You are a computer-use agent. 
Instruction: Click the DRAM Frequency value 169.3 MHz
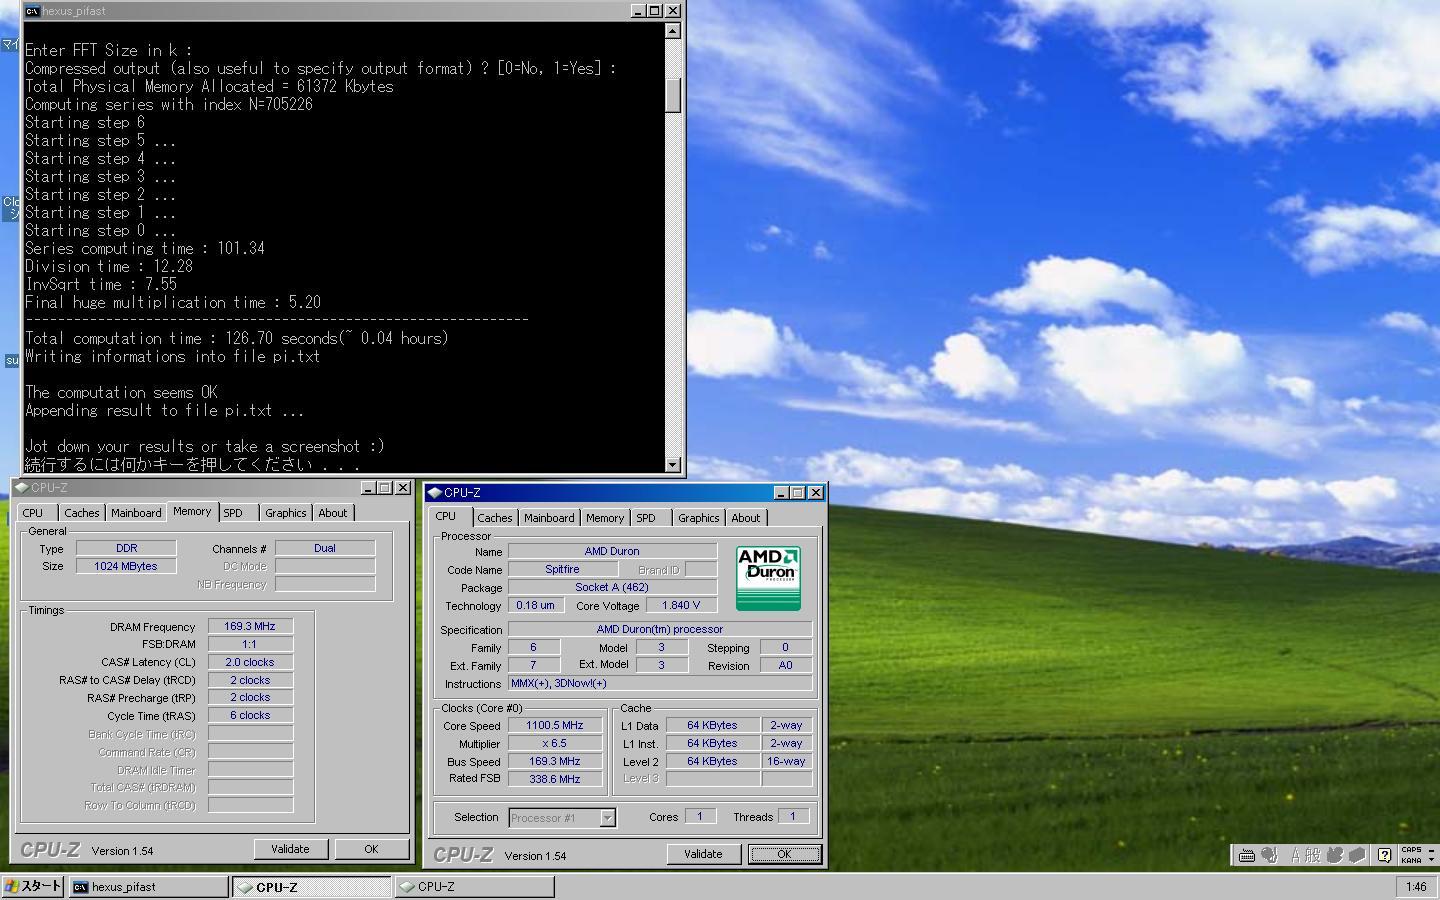point(250,626)
